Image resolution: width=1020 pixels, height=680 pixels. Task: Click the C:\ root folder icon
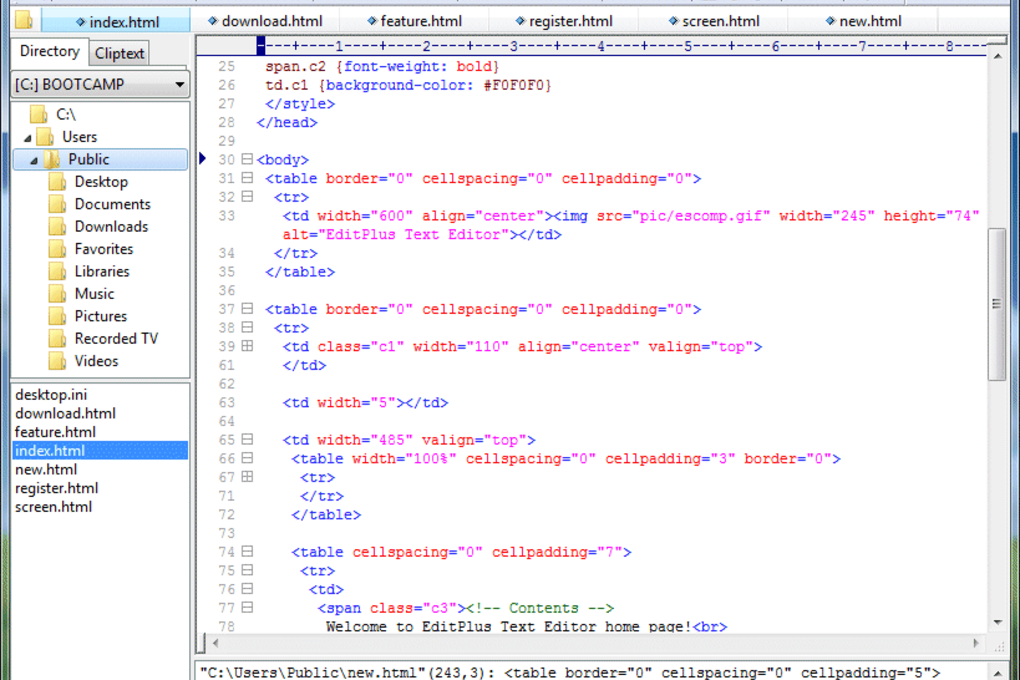(39, 115)
